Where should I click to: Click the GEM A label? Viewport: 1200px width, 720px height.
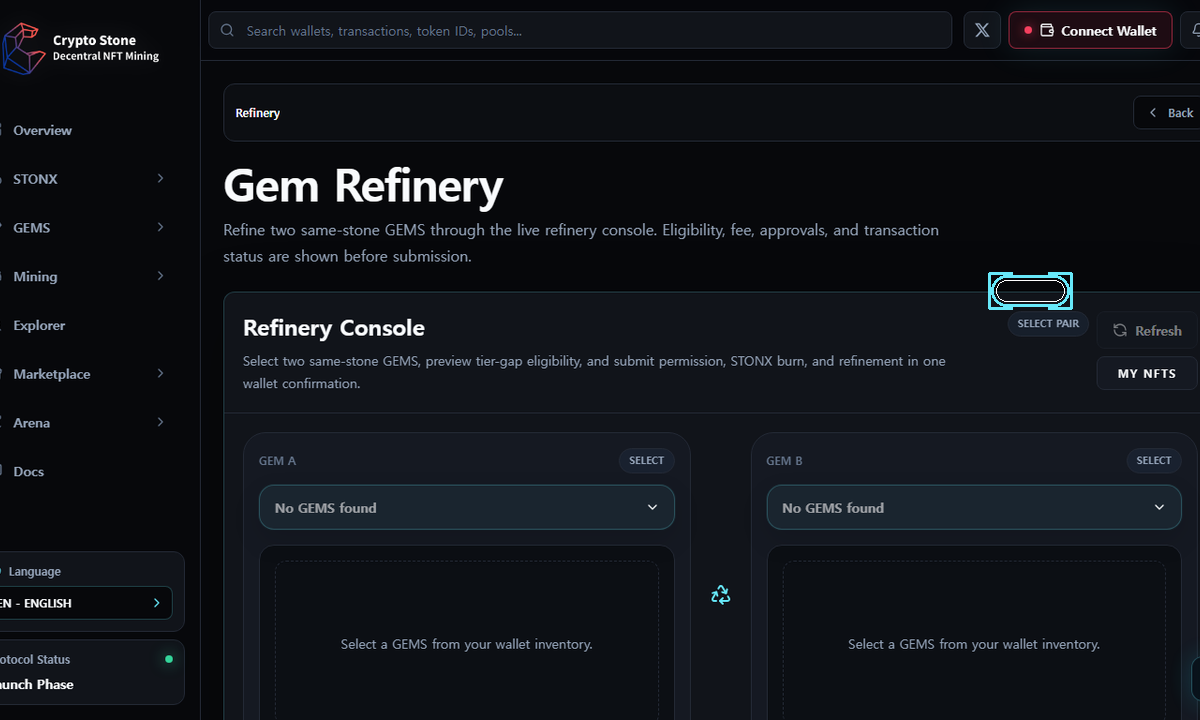click(277, 461)
